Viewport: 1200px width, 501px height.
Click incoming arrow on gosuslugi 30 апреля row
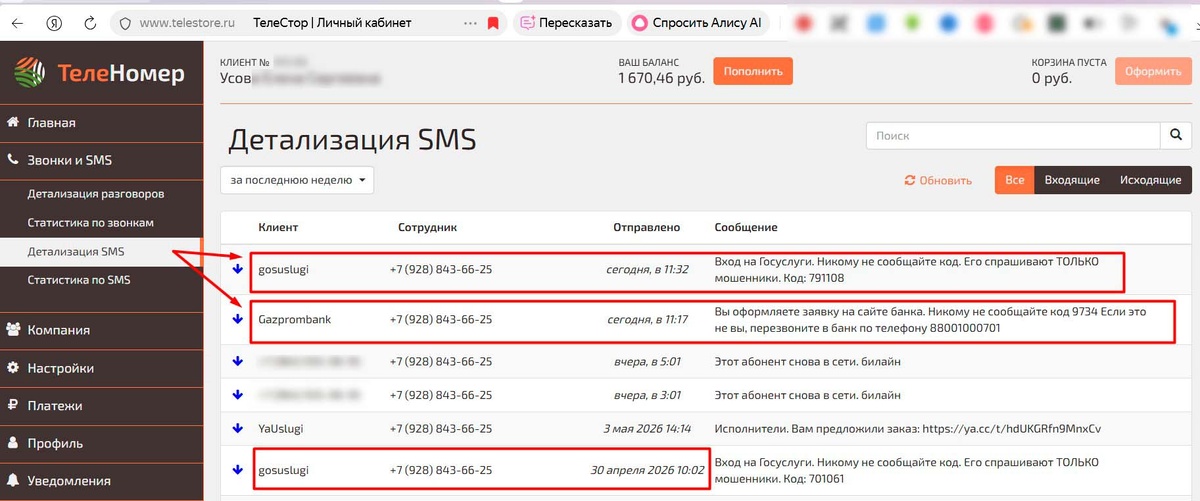[x=237, y=469]
